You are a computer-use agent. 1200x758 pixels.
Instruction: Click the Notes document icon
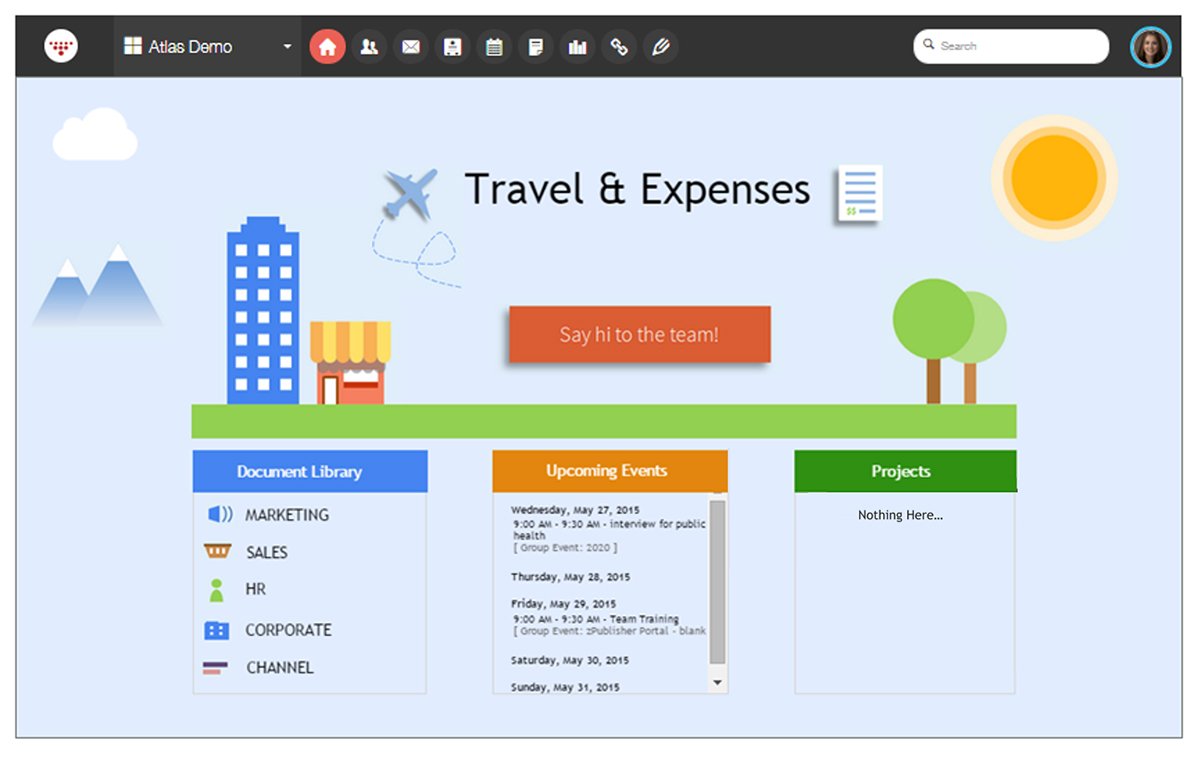[536, 45]
